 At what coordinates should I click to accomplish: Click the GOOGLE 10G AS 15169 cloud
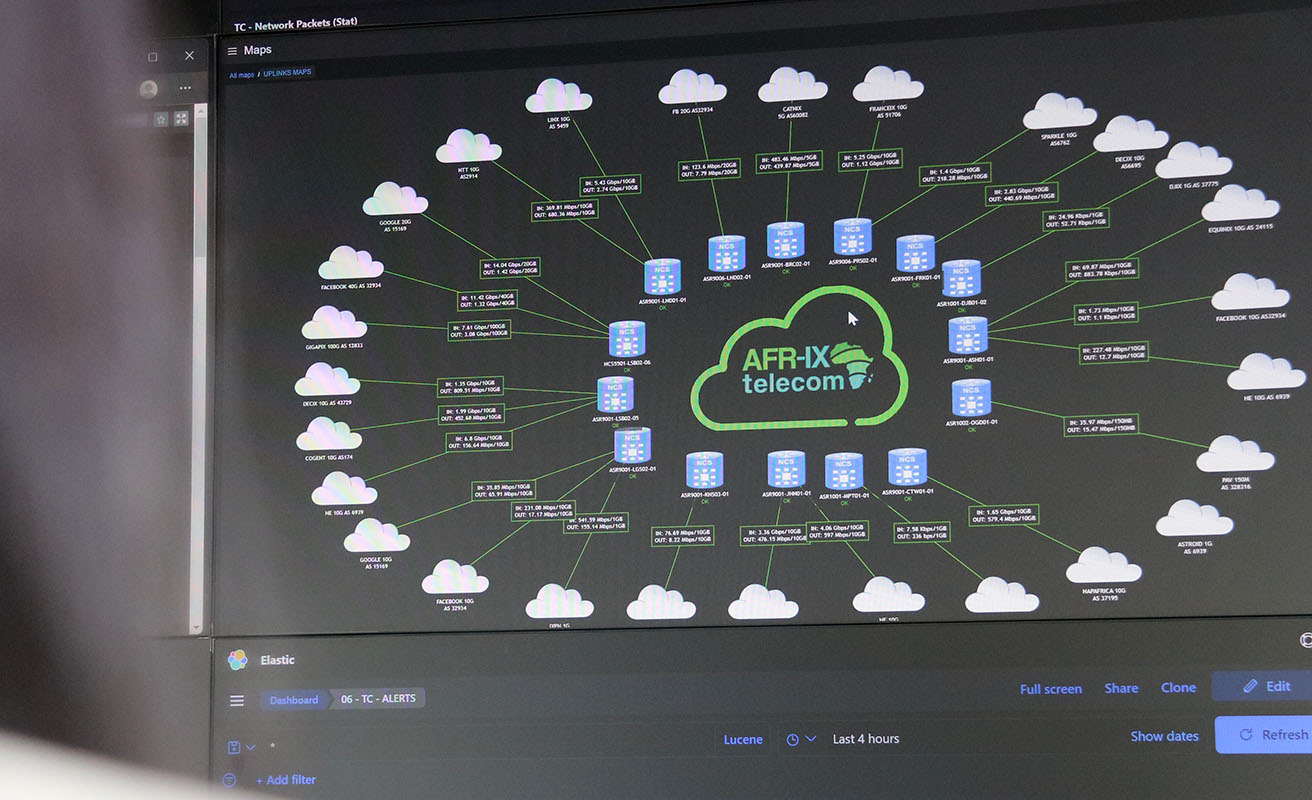pyautogui.click(x=377, y=536)
